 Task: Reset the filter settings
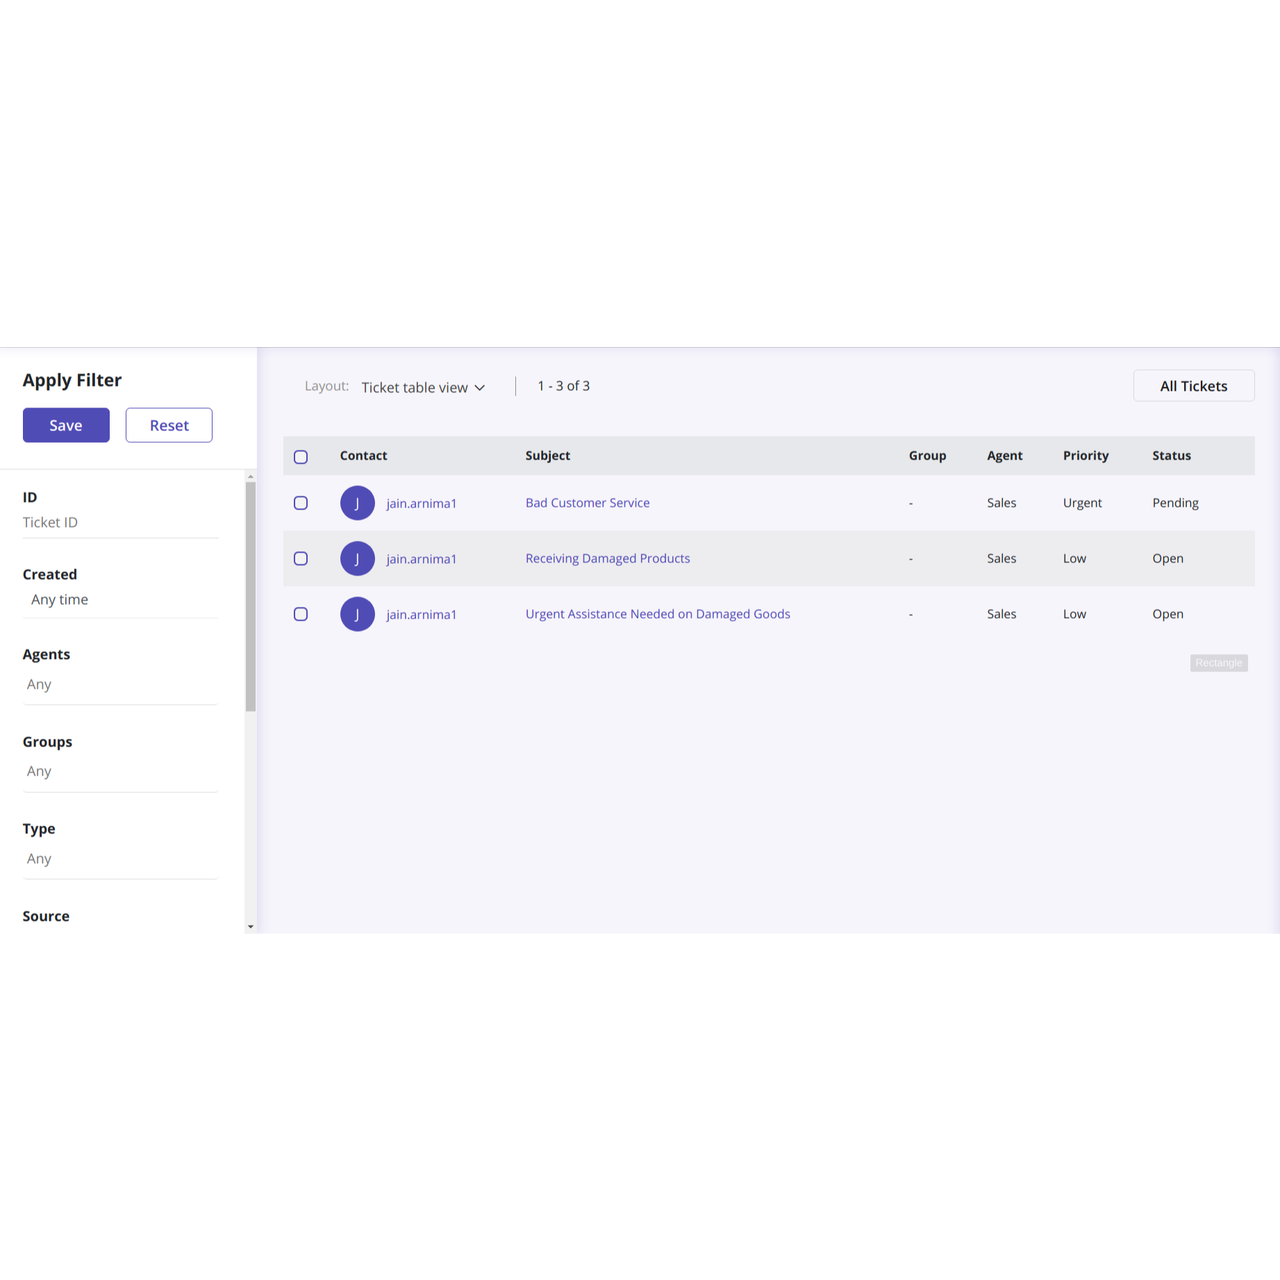tap(169, 425)
